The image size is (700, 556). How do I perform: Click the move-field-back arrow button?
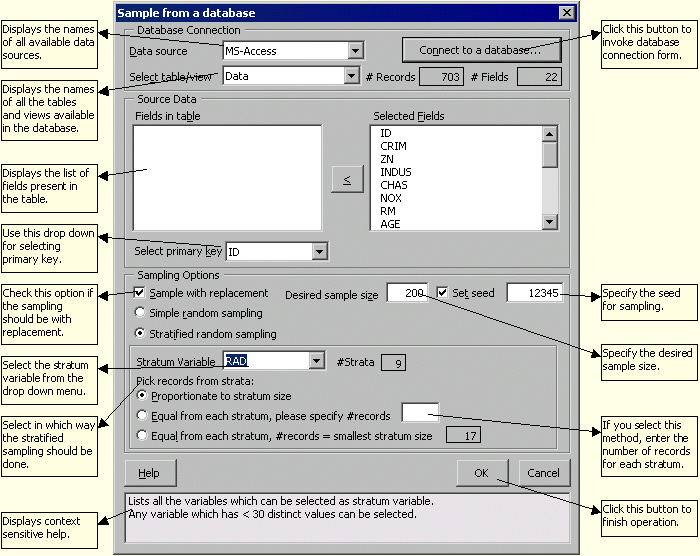tap(347, 180)
